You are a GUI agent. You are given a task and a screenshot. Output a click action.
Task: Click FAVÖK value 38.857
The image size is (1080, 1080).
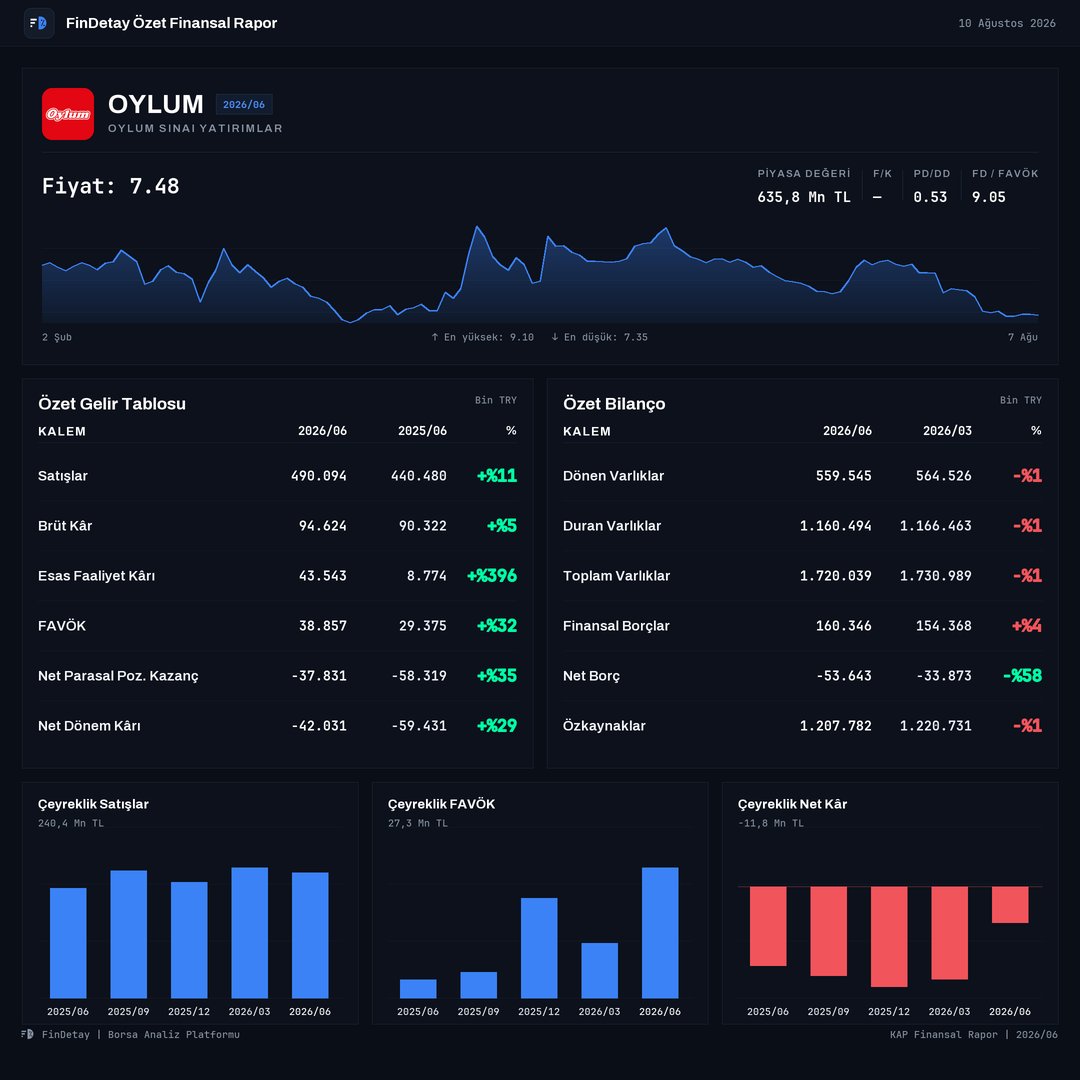click(322, 625)
